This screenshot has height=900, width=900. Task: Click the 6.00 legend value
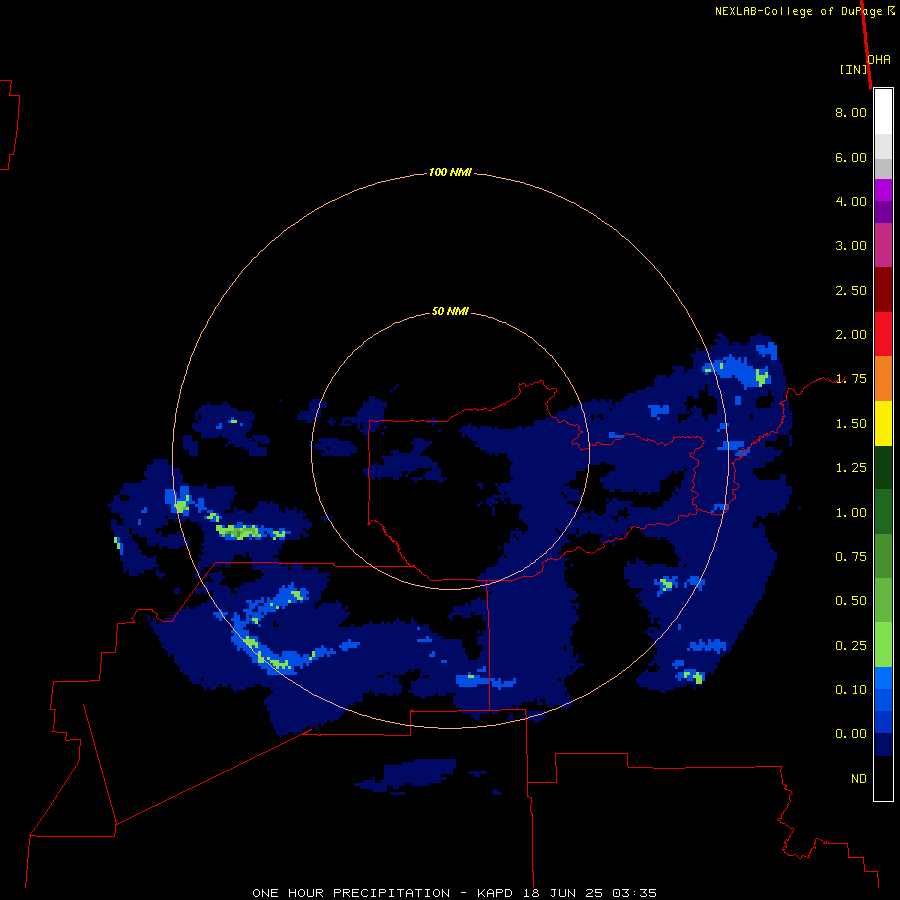point(851,157)
